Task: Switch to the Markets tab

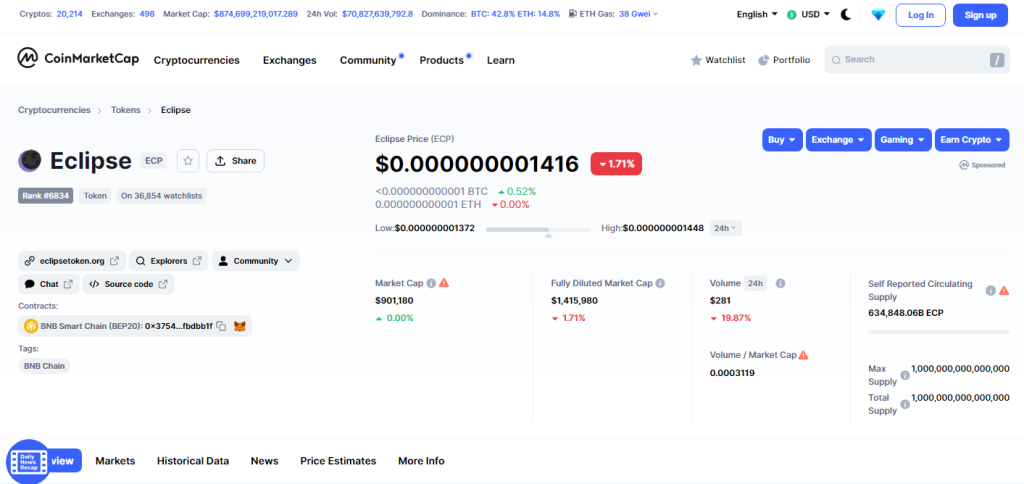Action: click(115, 460)
